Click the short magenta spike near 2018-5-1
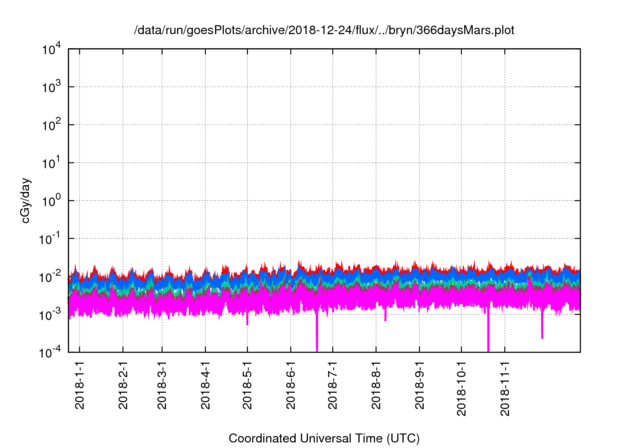 (x=248, y=320)
